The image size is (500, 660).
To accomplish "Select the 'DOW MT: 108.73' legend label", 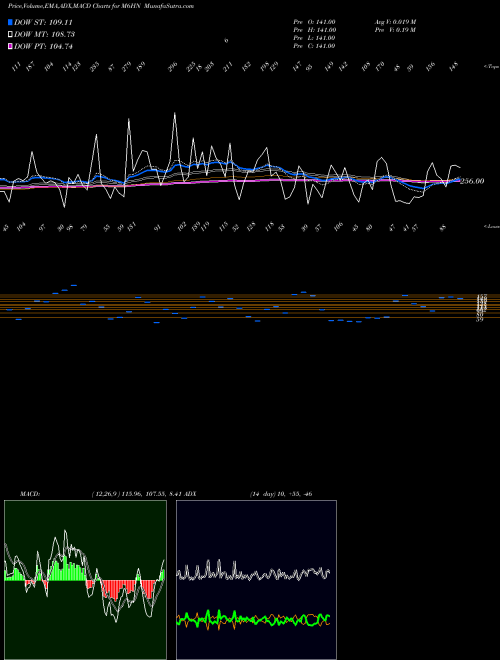I will tap(44, 35).
